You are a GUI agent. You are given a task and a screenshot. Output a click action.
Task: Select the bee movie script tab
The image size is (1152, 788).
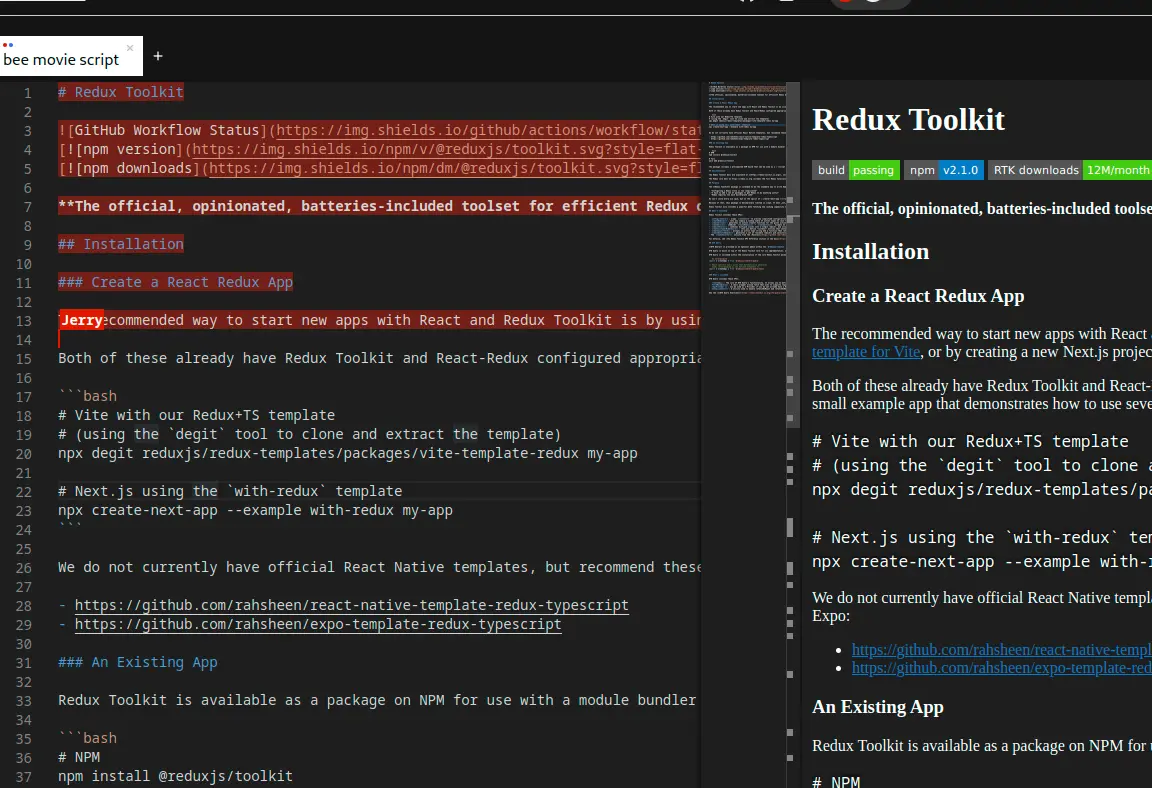(x=62, y=60)
